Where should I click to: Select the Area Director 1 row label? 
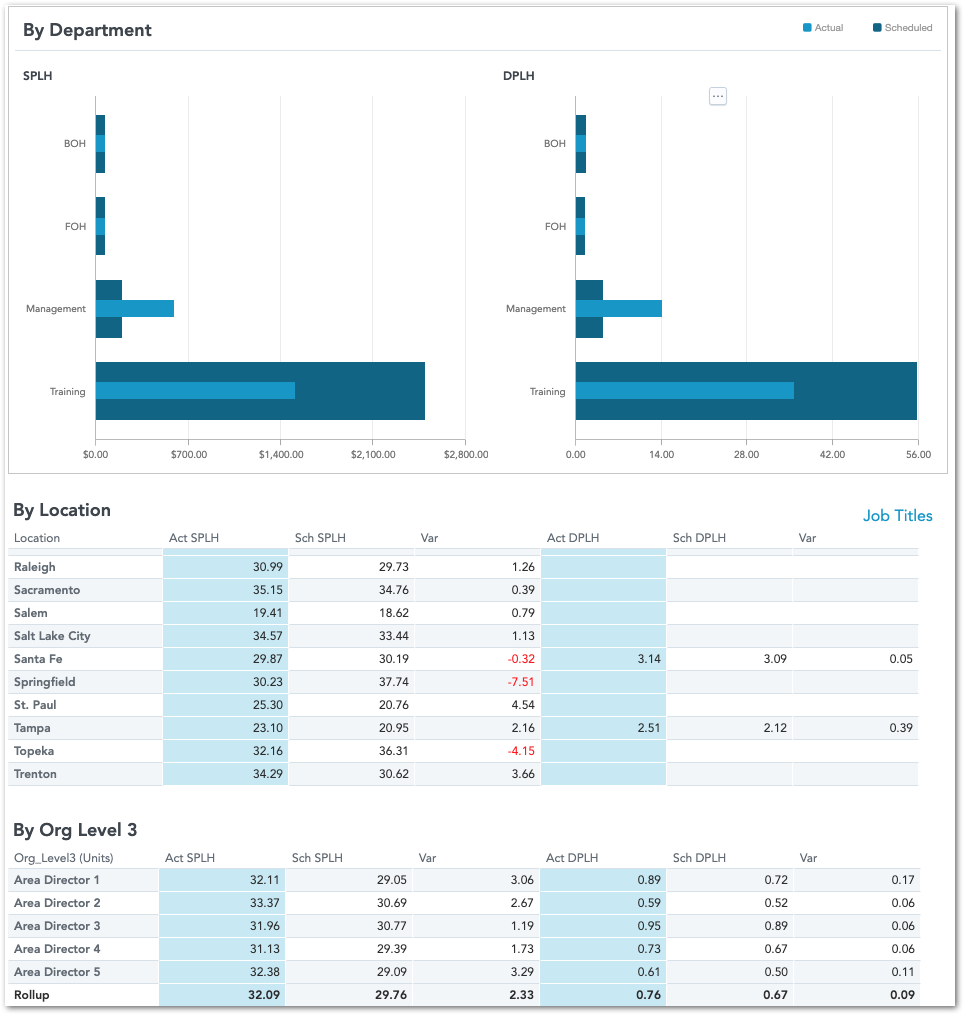click(x=57, y=880)
